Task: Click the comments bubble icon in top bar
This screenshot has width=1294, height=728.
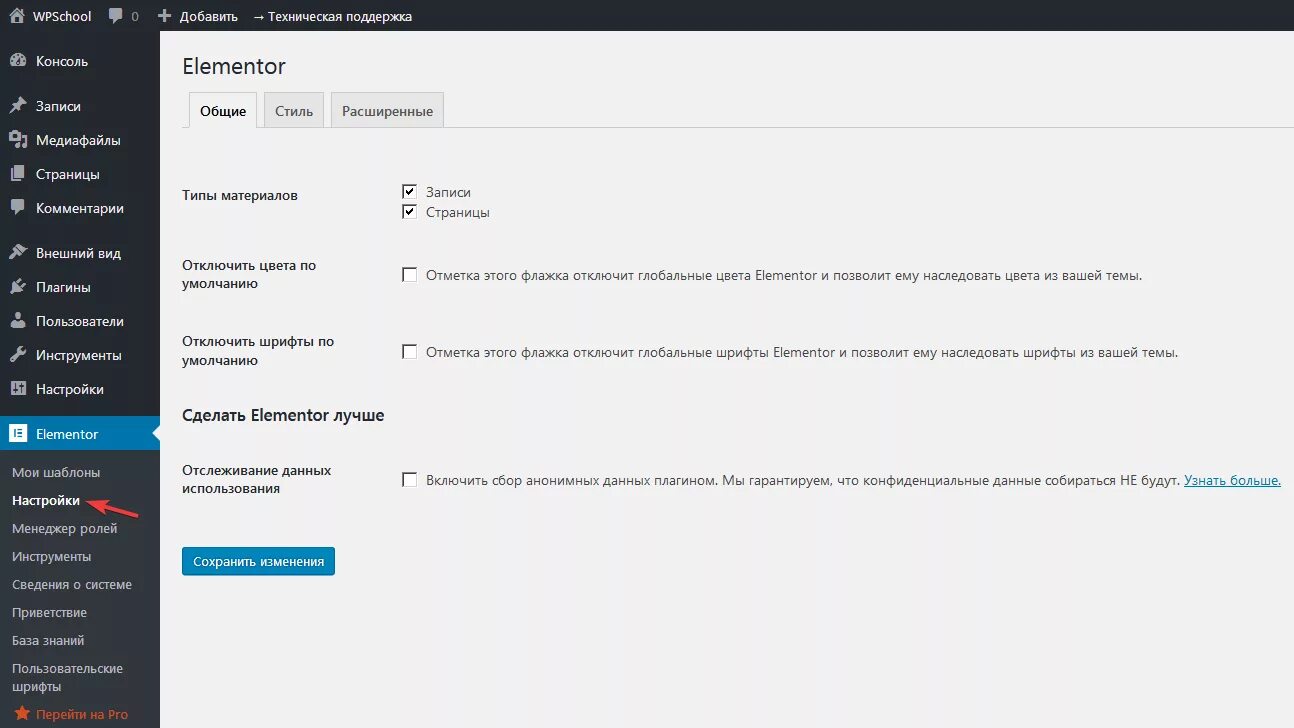Action: pos(116,16)
